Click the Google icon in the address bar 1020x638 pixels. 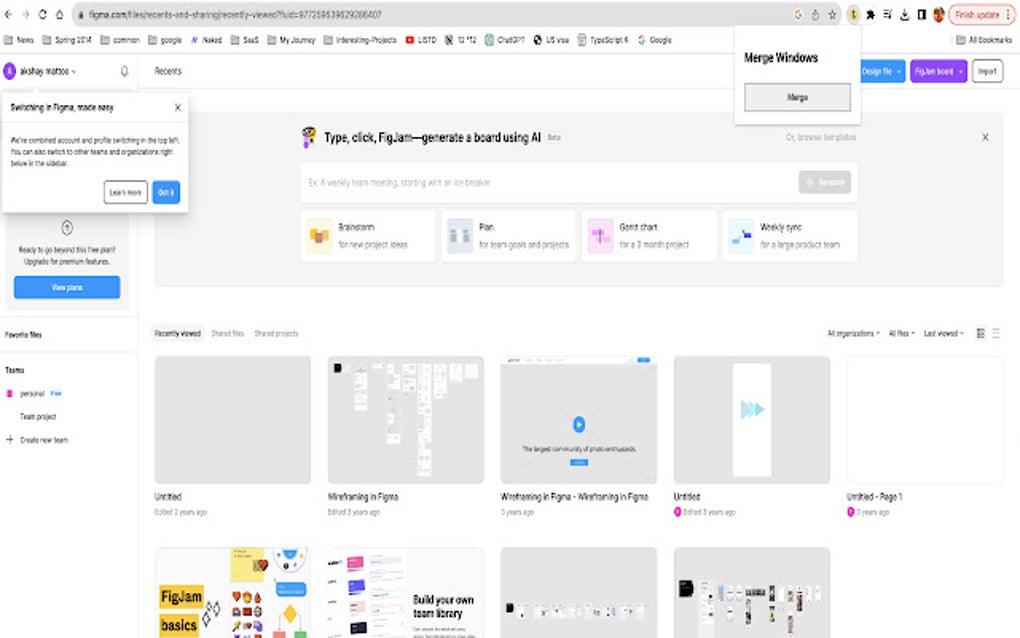(798, 14)
